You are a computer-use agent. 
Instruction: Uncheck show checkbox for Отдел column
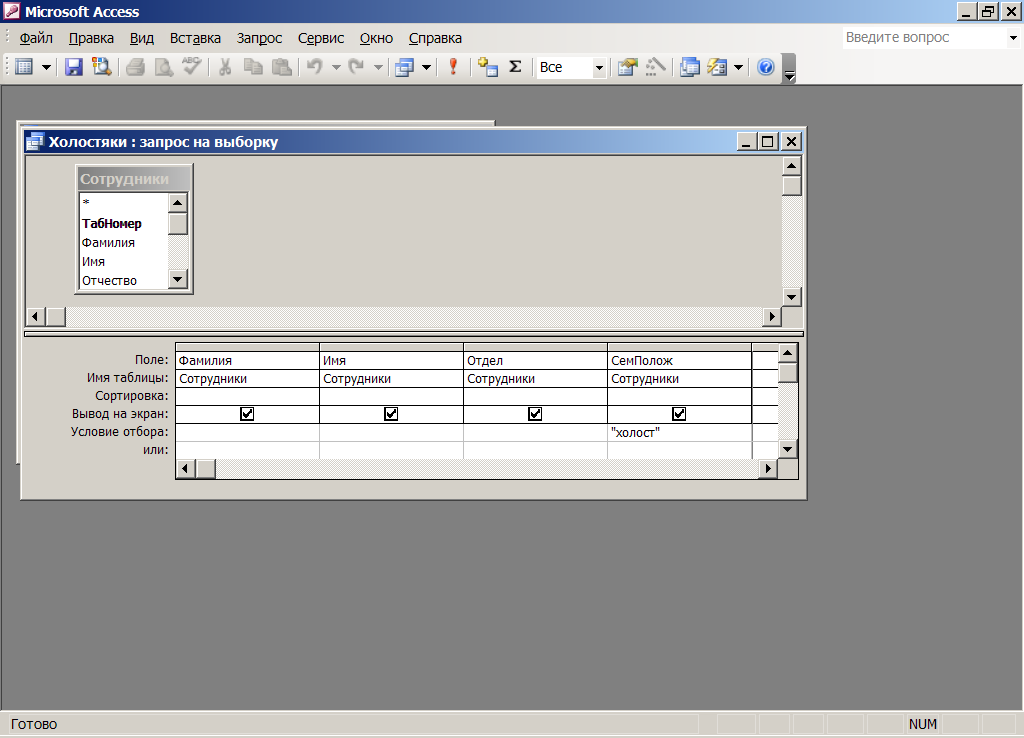point(535,413)
